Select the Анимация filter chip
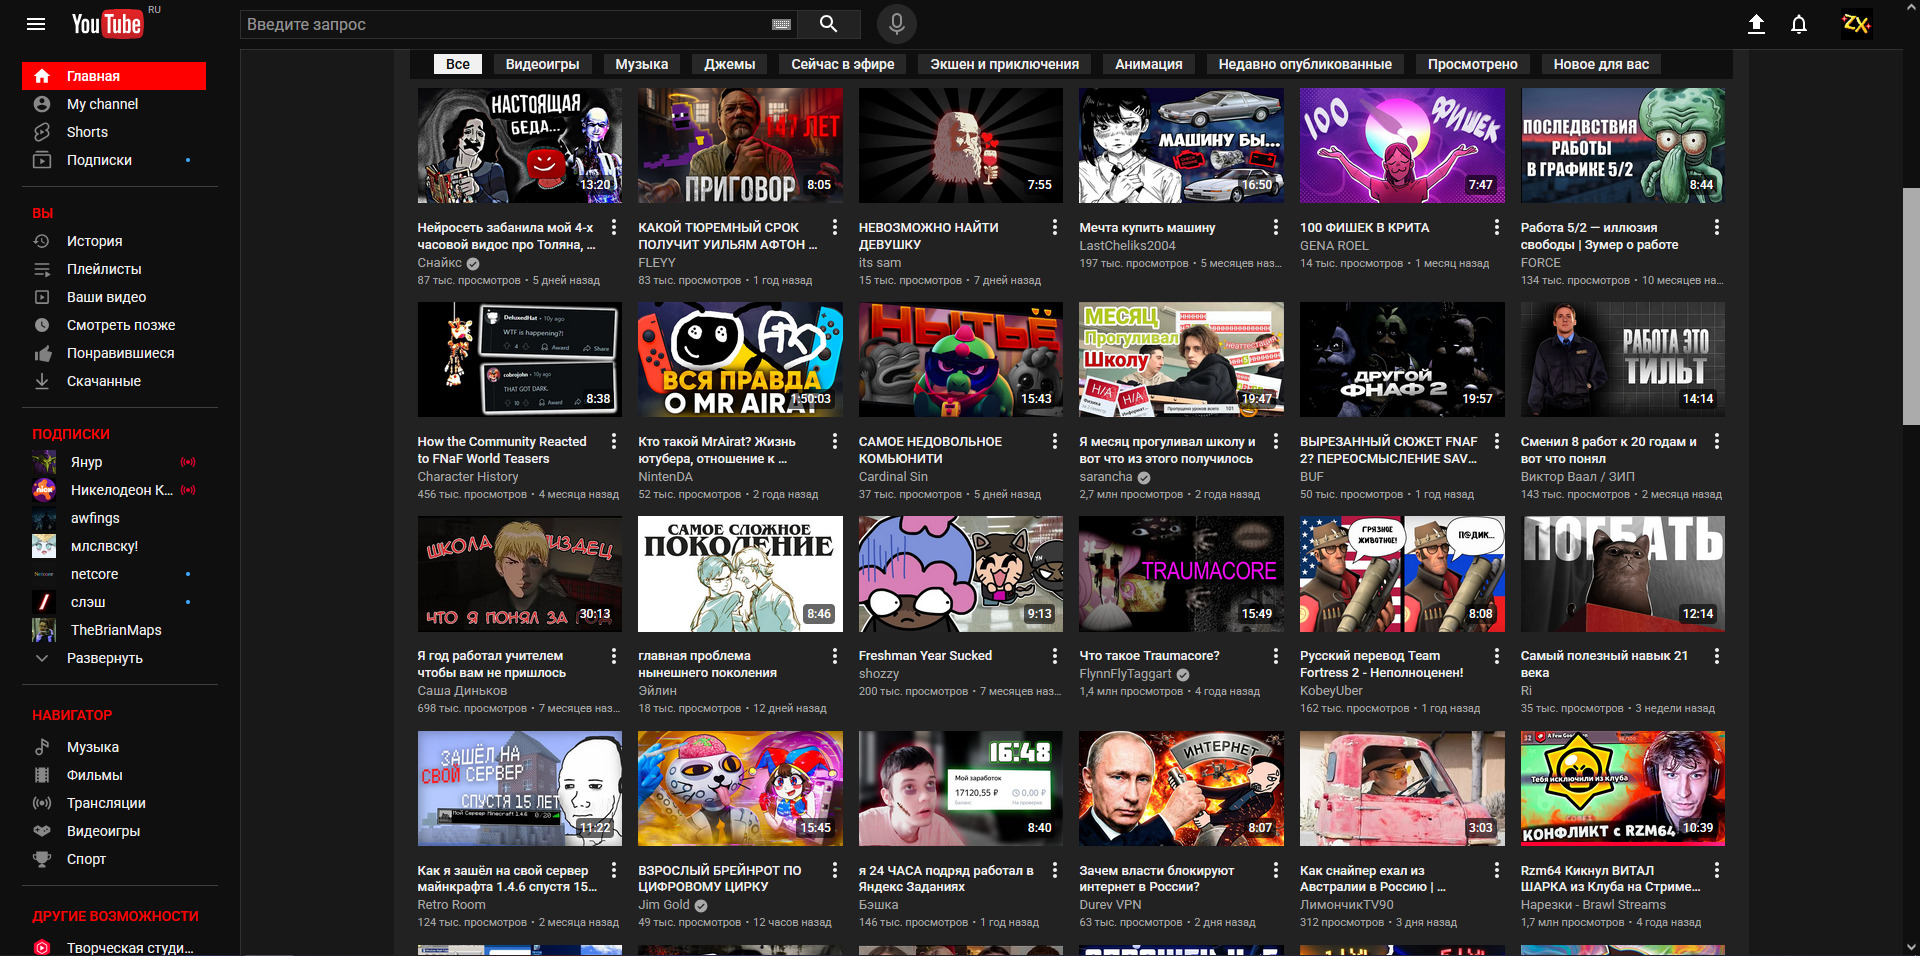Image resolution: width=1920 pixels, height=956 pixels. [x=1149, y=64]
